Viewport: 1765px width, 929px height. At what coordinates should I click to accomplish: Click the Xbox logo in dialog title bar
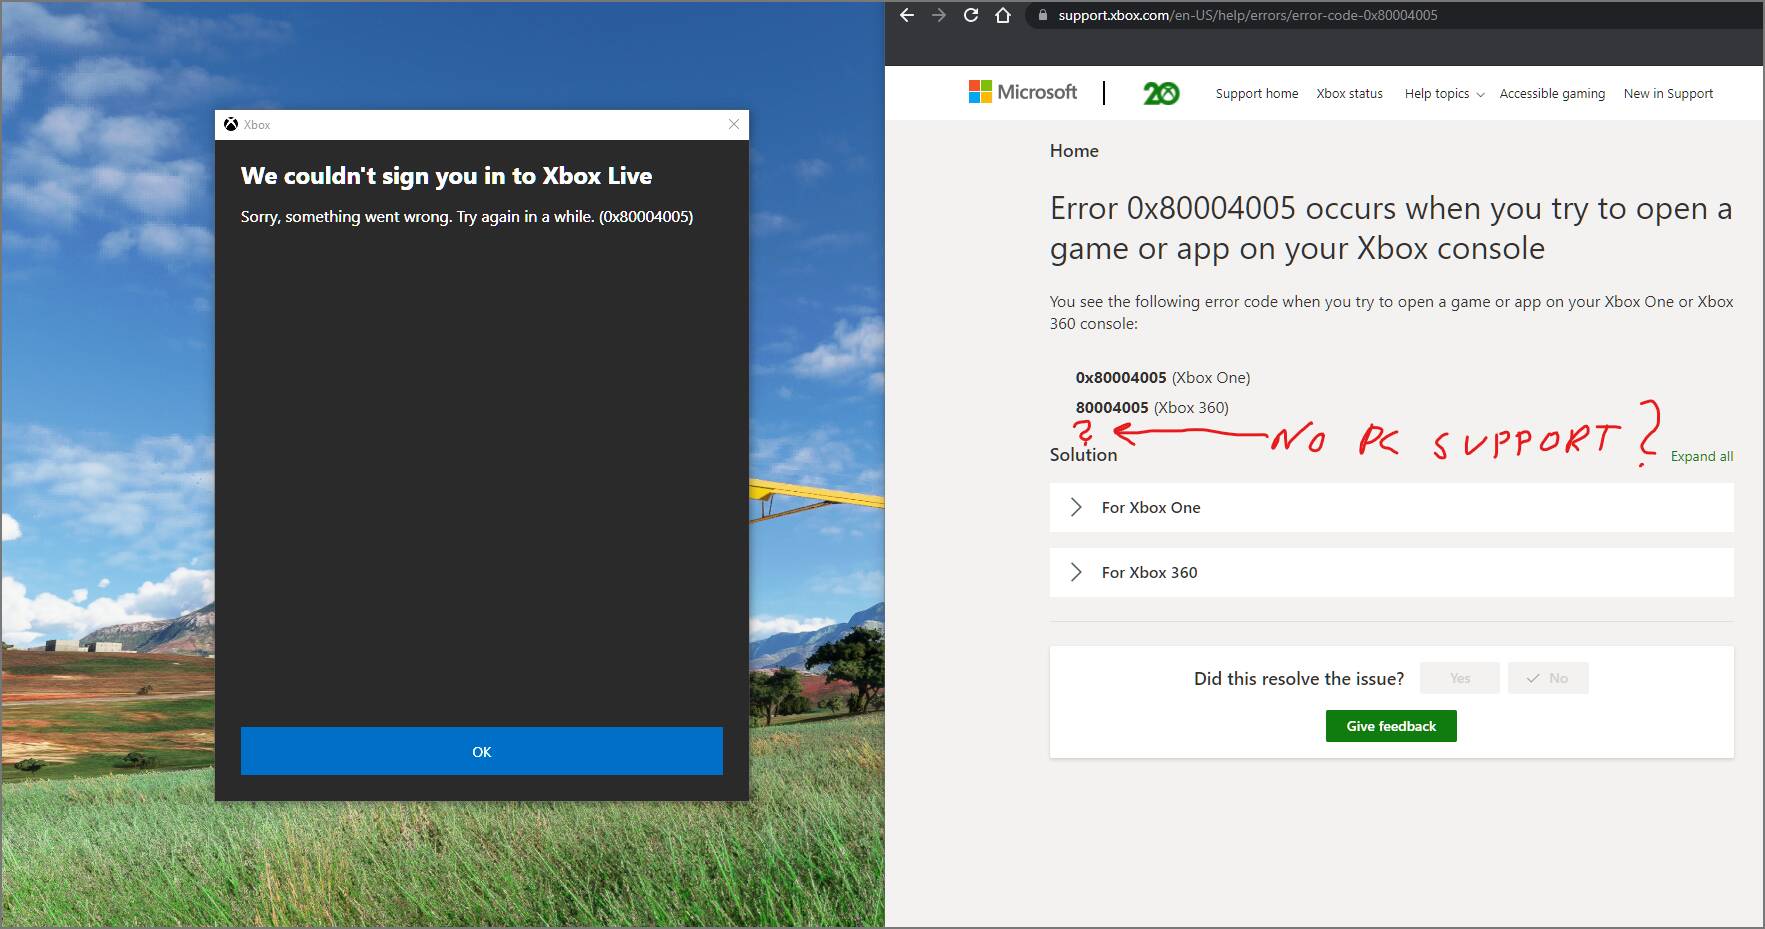click(x=231, y=124)
